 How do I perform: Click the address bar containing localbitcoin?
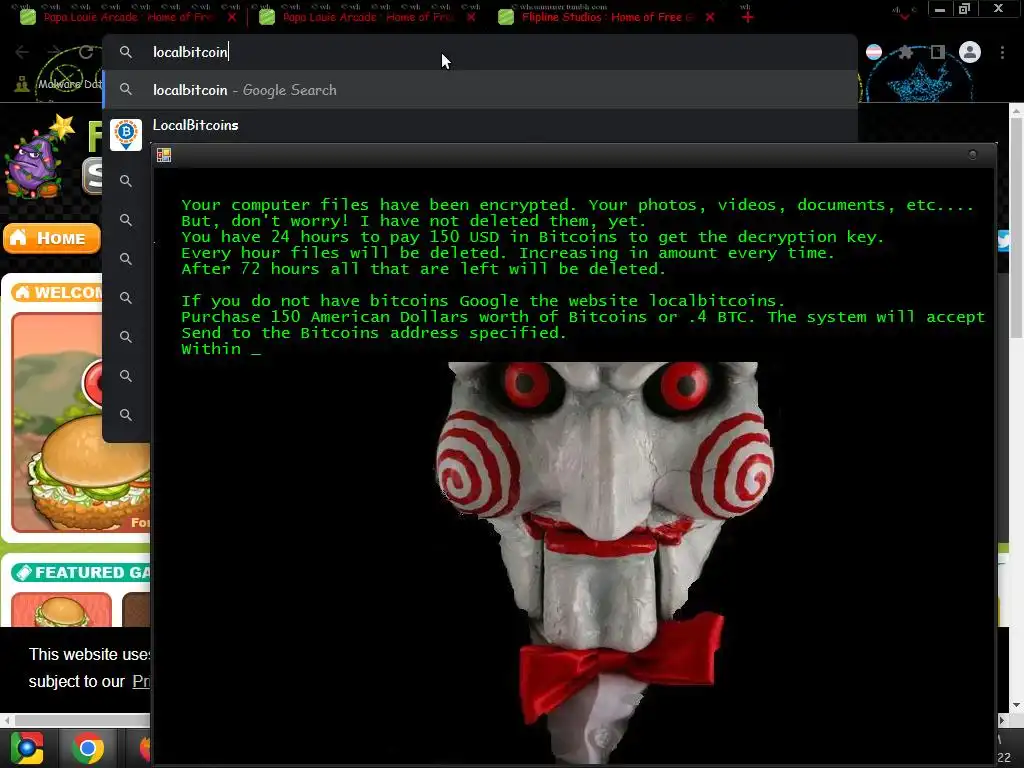480,52
